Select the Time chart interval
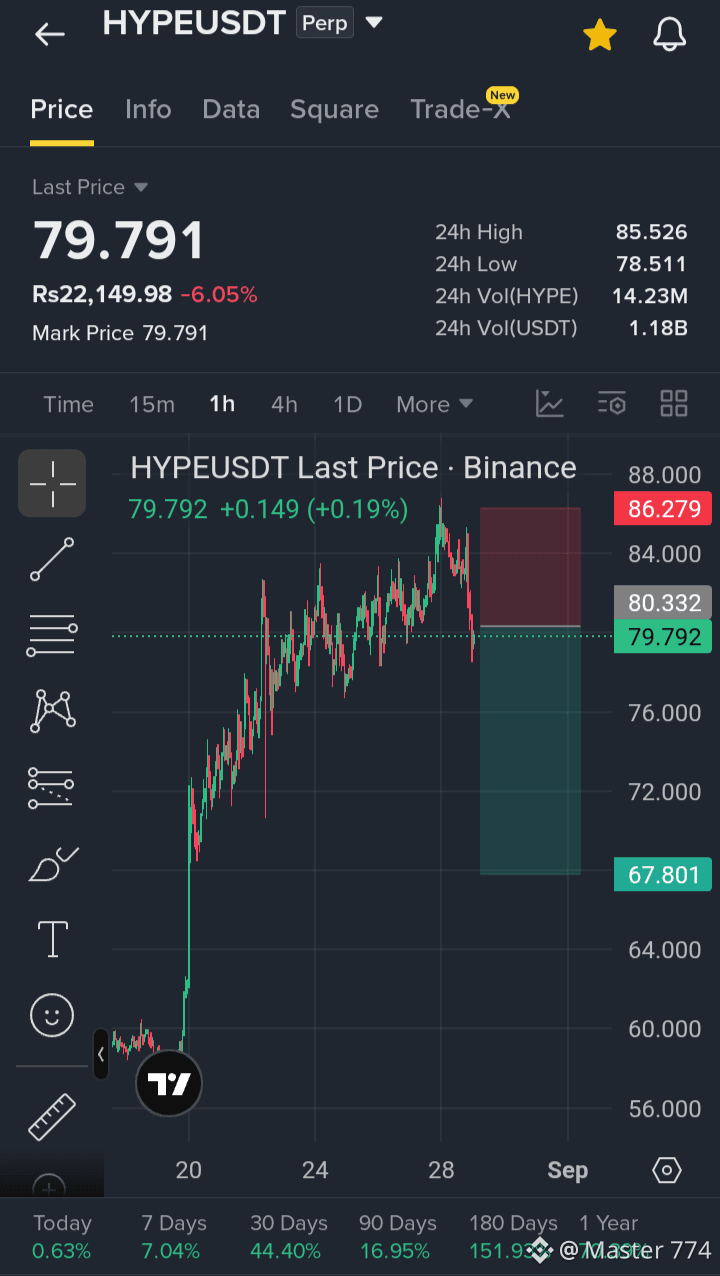 click(68, 404)
